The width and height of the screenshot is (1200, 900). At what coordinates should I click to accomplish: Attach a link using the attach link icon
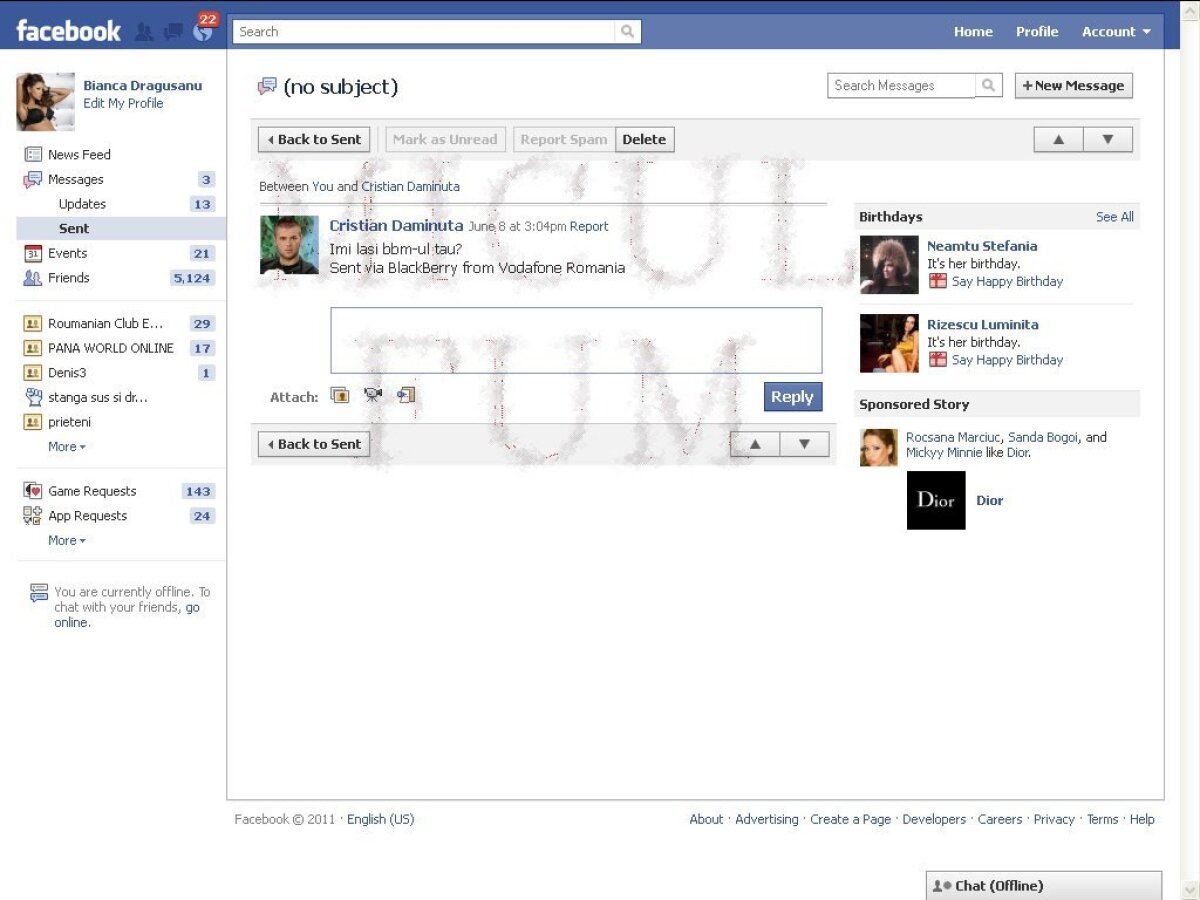click(x=405, y=394)
